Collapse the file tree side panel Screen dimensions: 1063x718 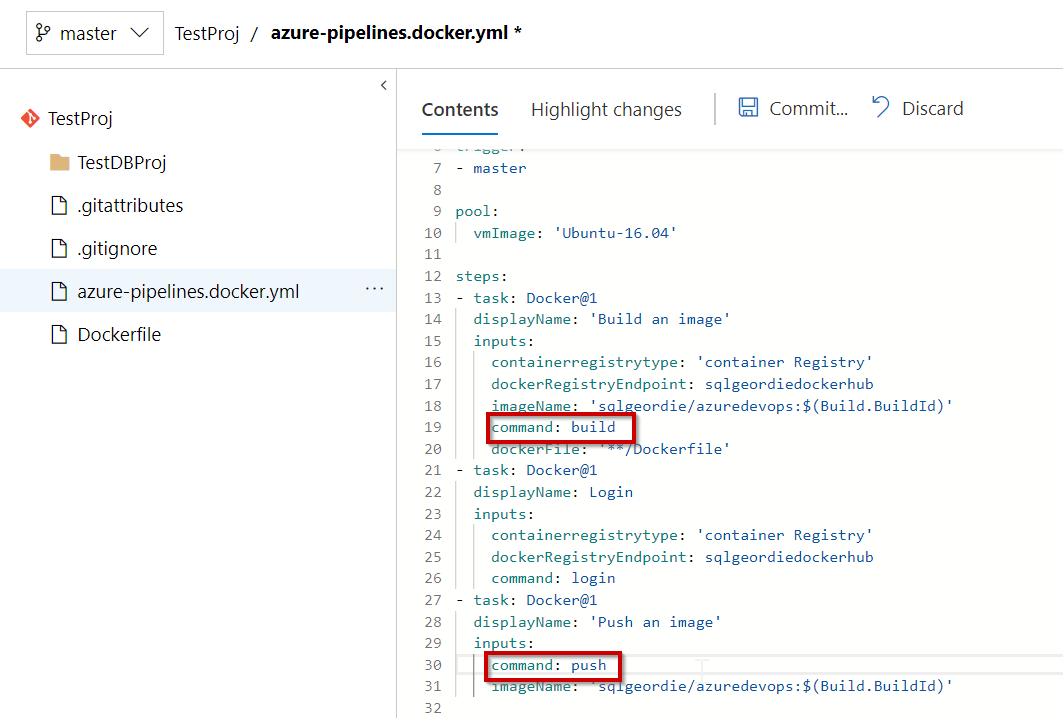click(383, 86)
